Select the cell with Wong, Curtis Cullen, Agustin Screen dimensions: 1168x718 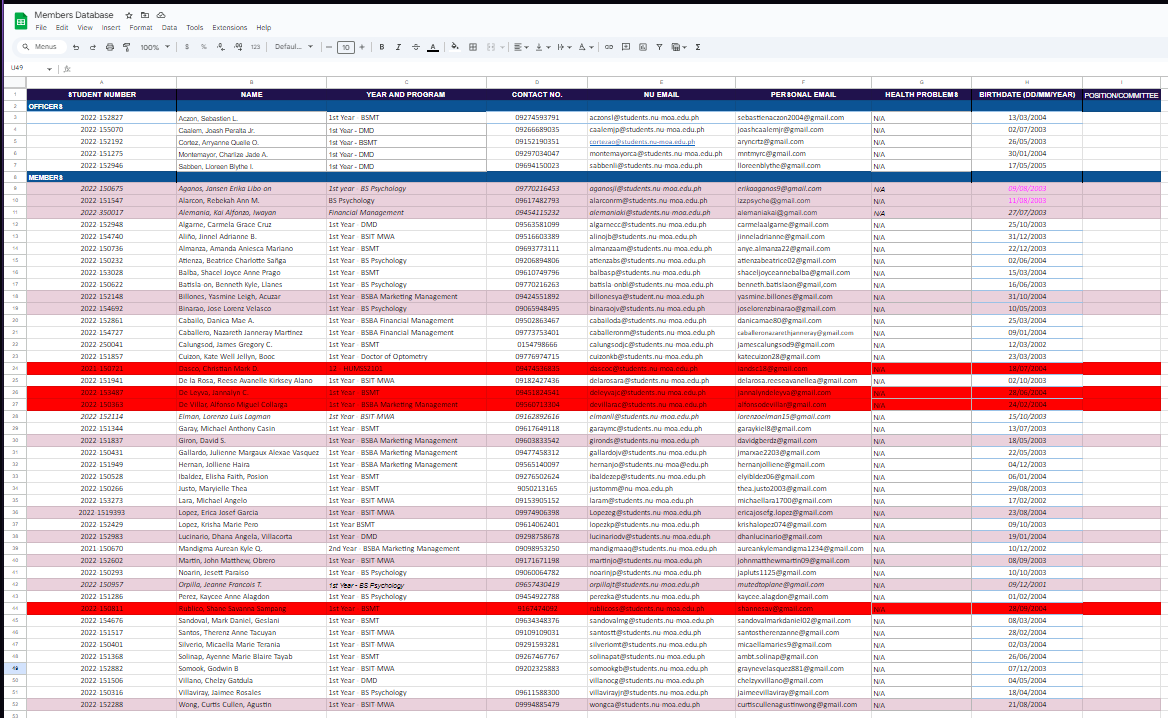(x=251, y=705)
